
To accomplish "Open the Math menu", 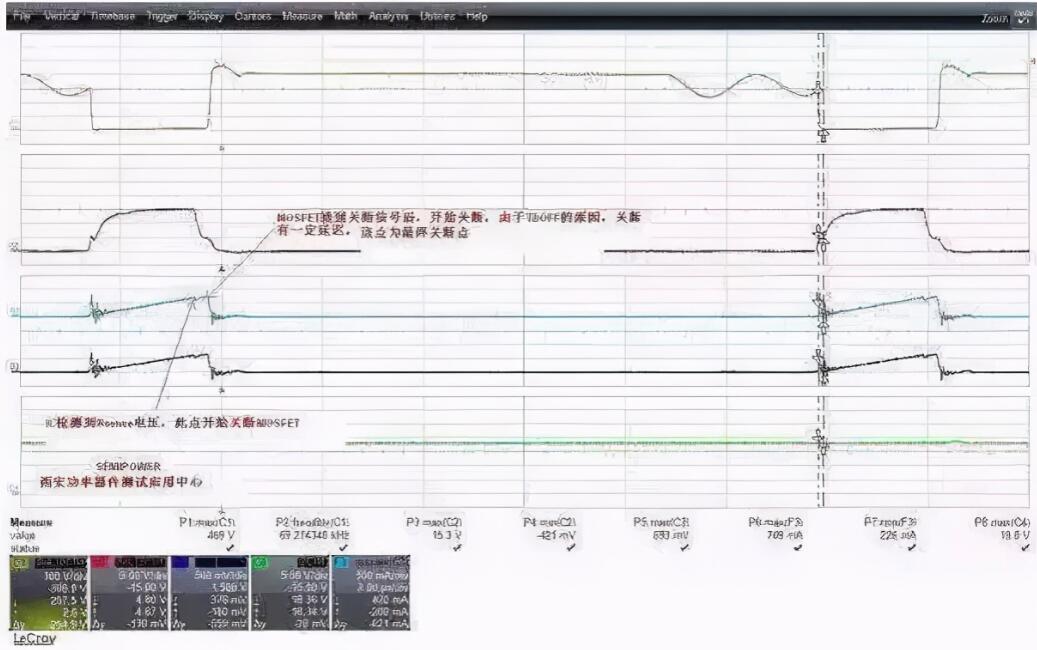I will pyautogui.click(x=346, y=17).
